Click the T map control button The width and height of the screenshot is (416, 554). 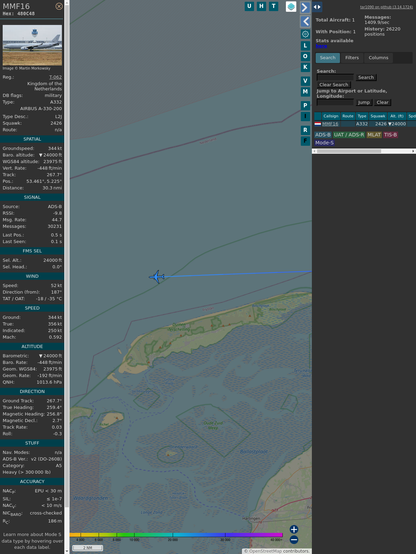coord(273,6)
